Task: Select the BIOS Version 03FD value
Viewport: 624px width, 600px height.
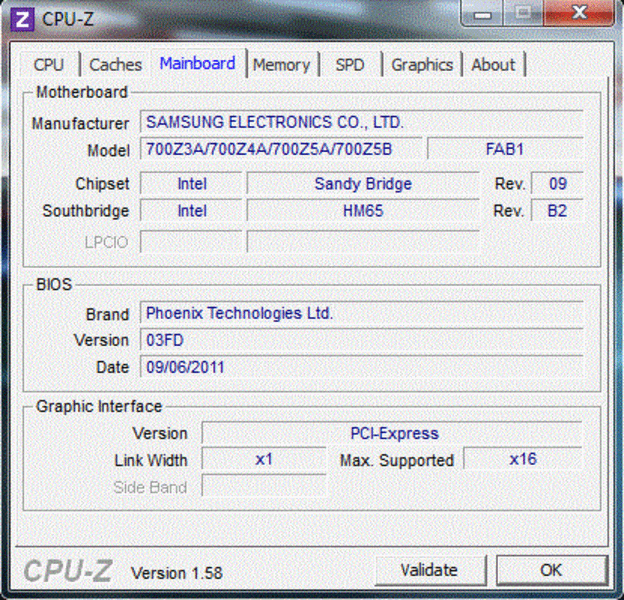Action: click(361, 340)
